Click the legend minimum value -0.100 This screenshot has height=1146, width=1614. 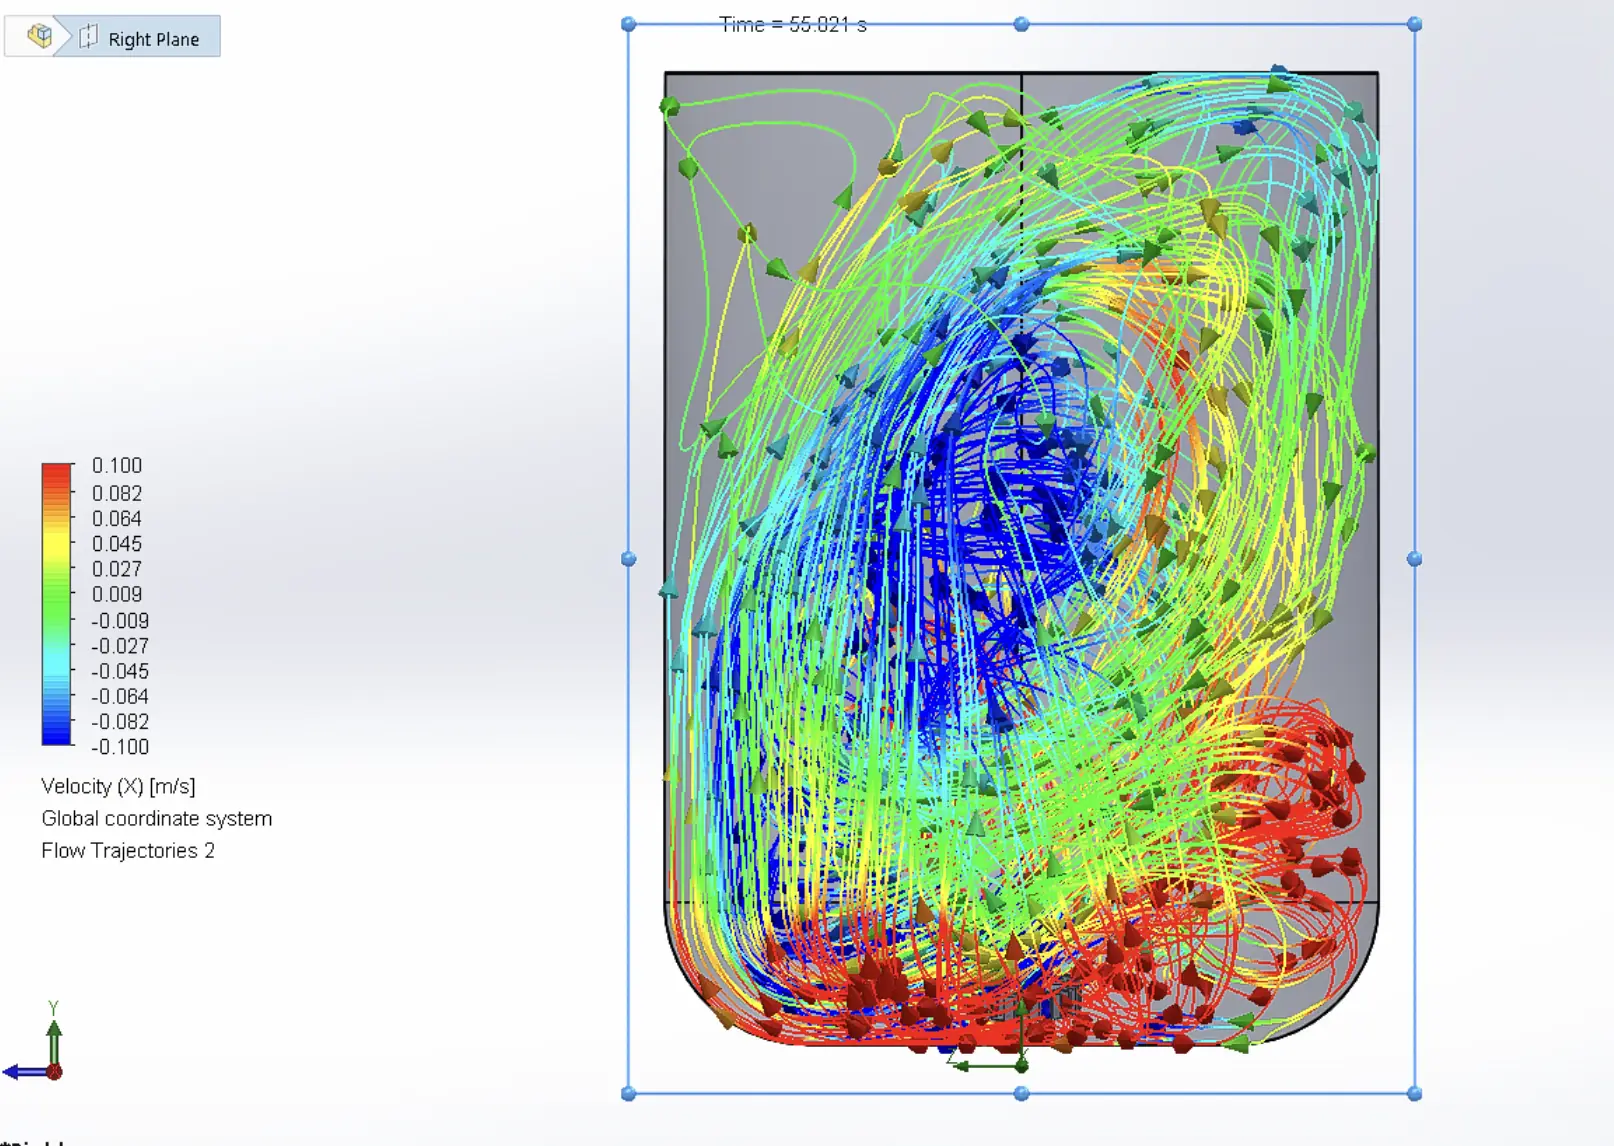[120, 747]
